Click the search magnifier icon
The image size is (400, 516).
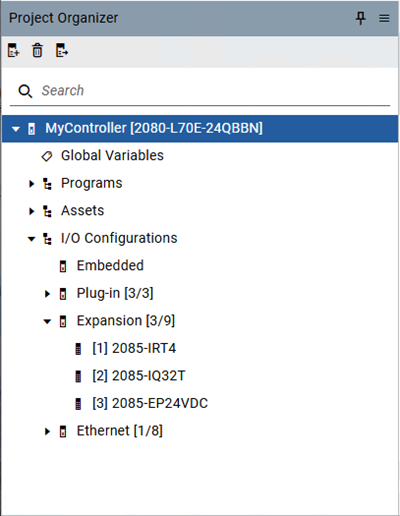click(25, 91)
